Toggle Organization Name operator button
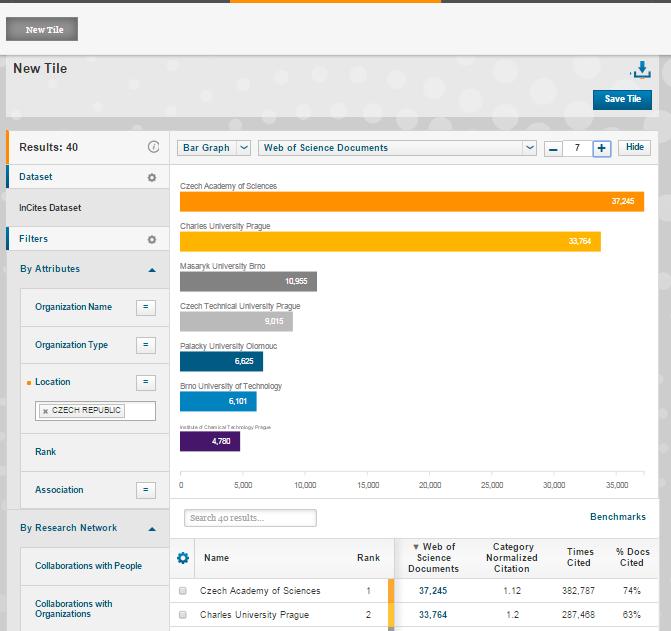 (x=145, y=307)
